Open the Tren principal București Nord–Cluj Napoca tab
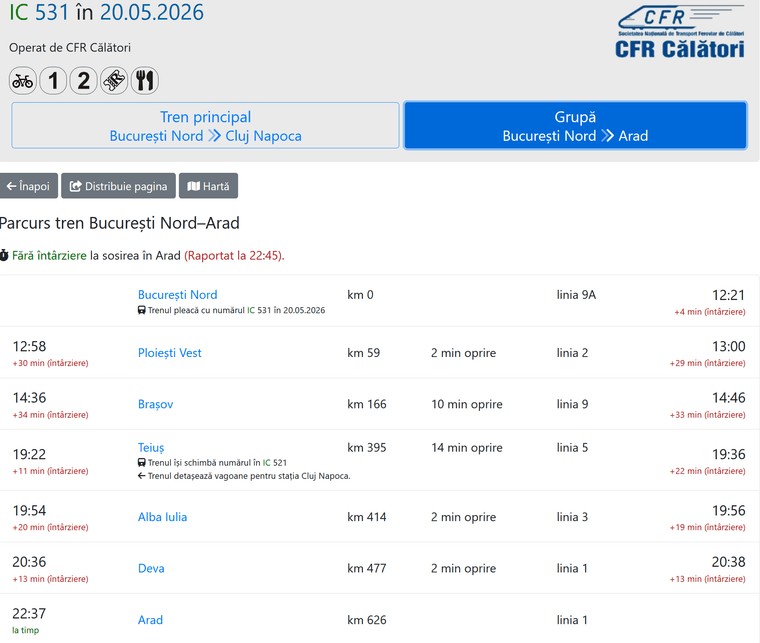Viewport: 760px width, 643px height. [206, 125]
